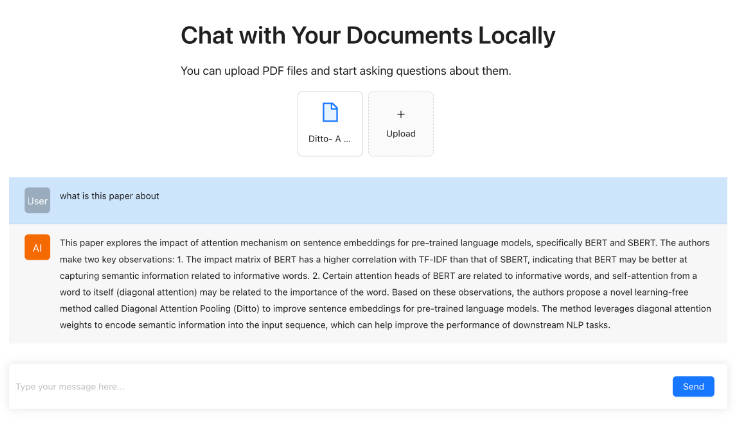Screen dimensions: 738x424
Task: Click the 'Chat with Your Documents Locally' heading
Action: coord(368,36)
